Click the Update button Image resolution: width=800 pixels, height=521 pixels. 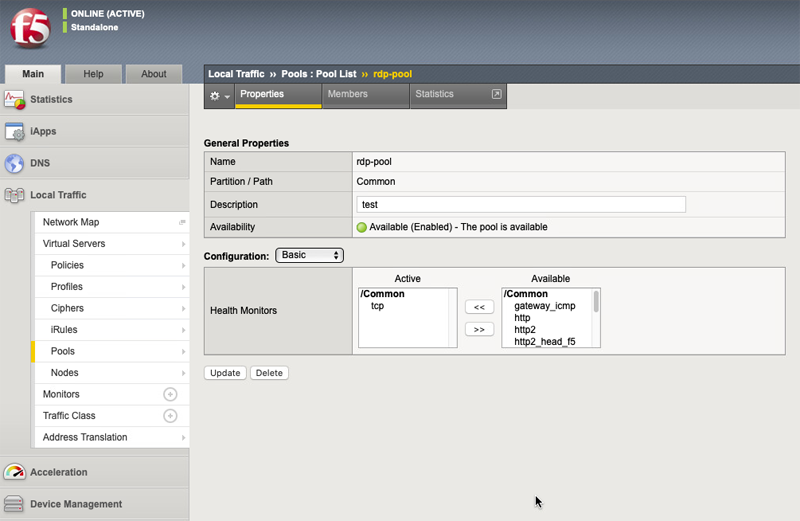pos(225,373)
